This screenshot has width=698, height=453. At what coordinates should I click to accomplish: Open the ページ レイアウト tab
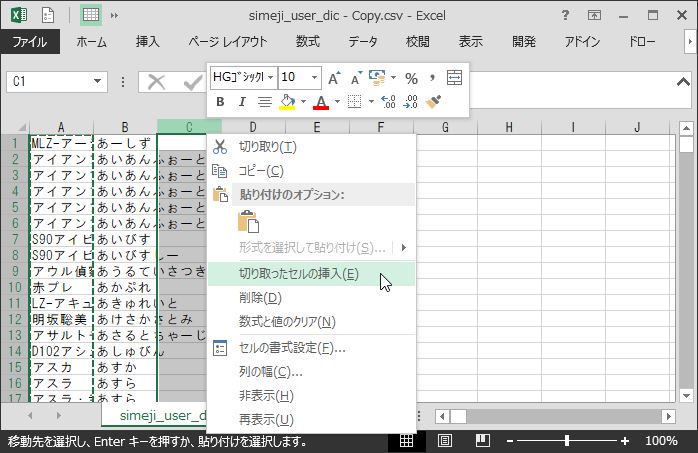coord(227,42)
